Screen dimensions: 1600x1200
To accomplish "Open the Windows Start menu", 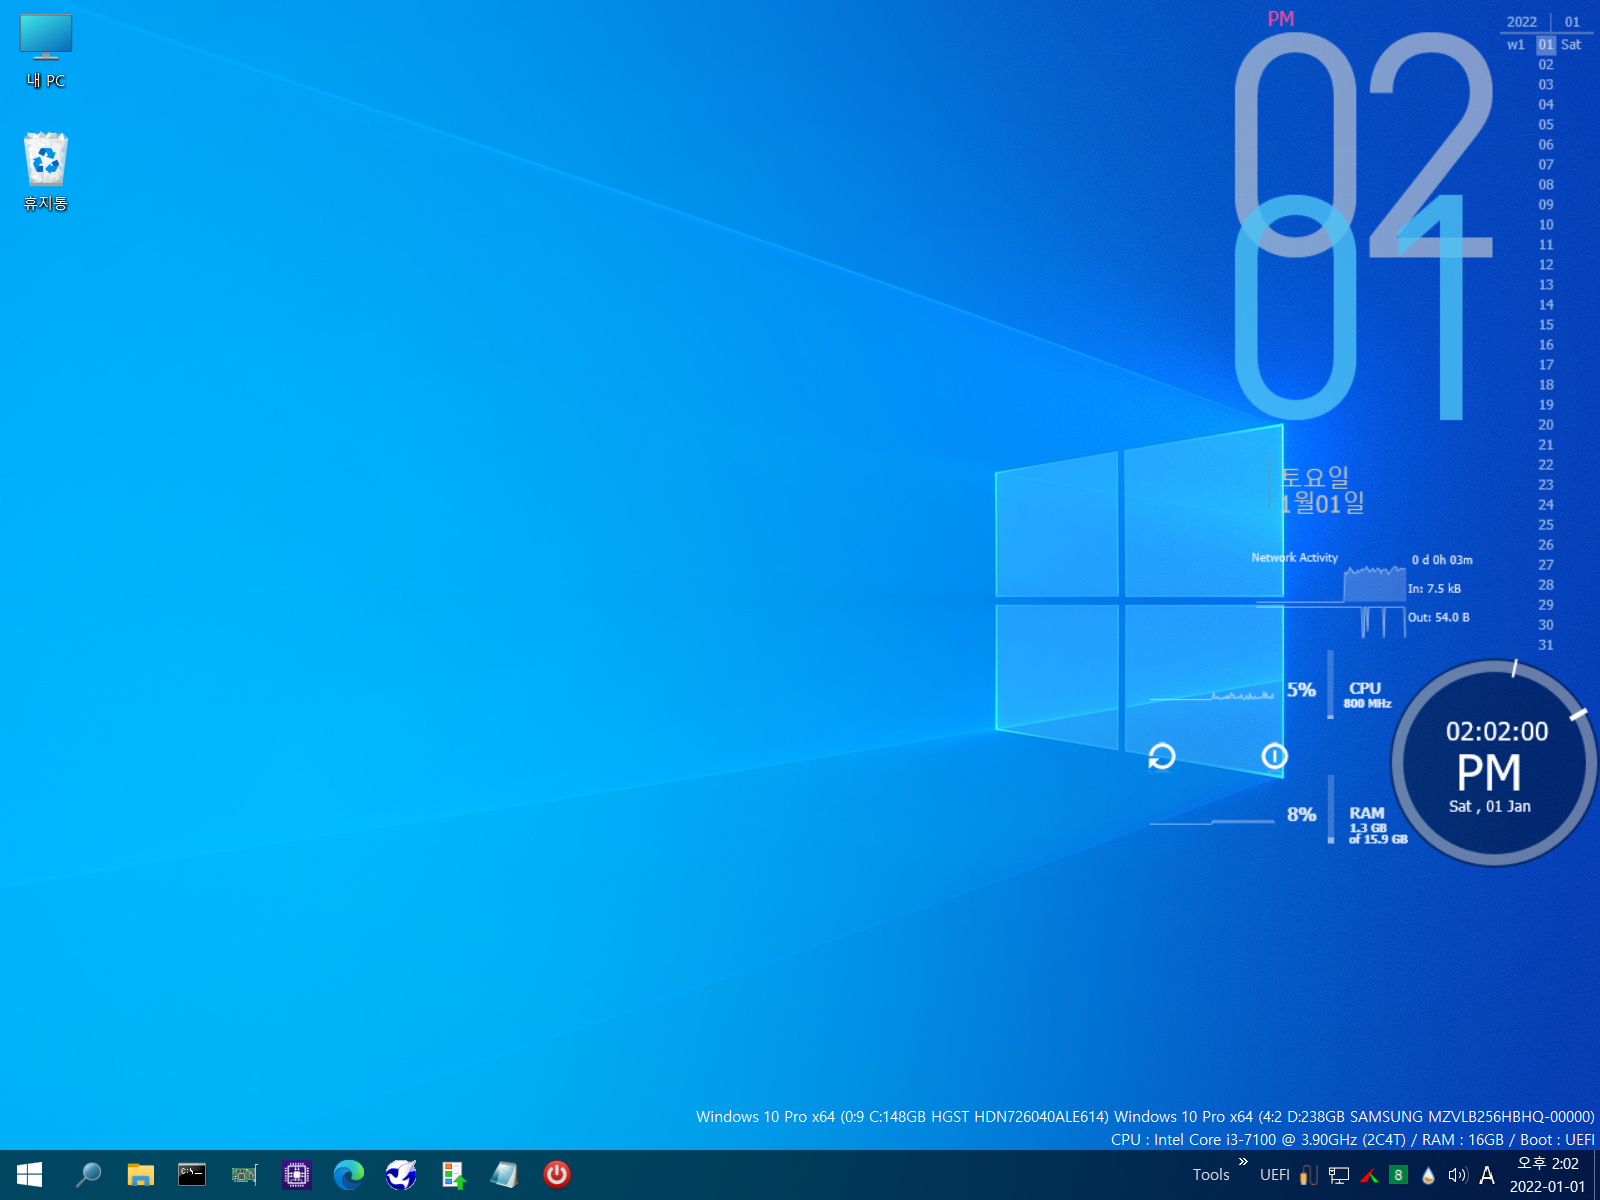I will pos(29,1175).
